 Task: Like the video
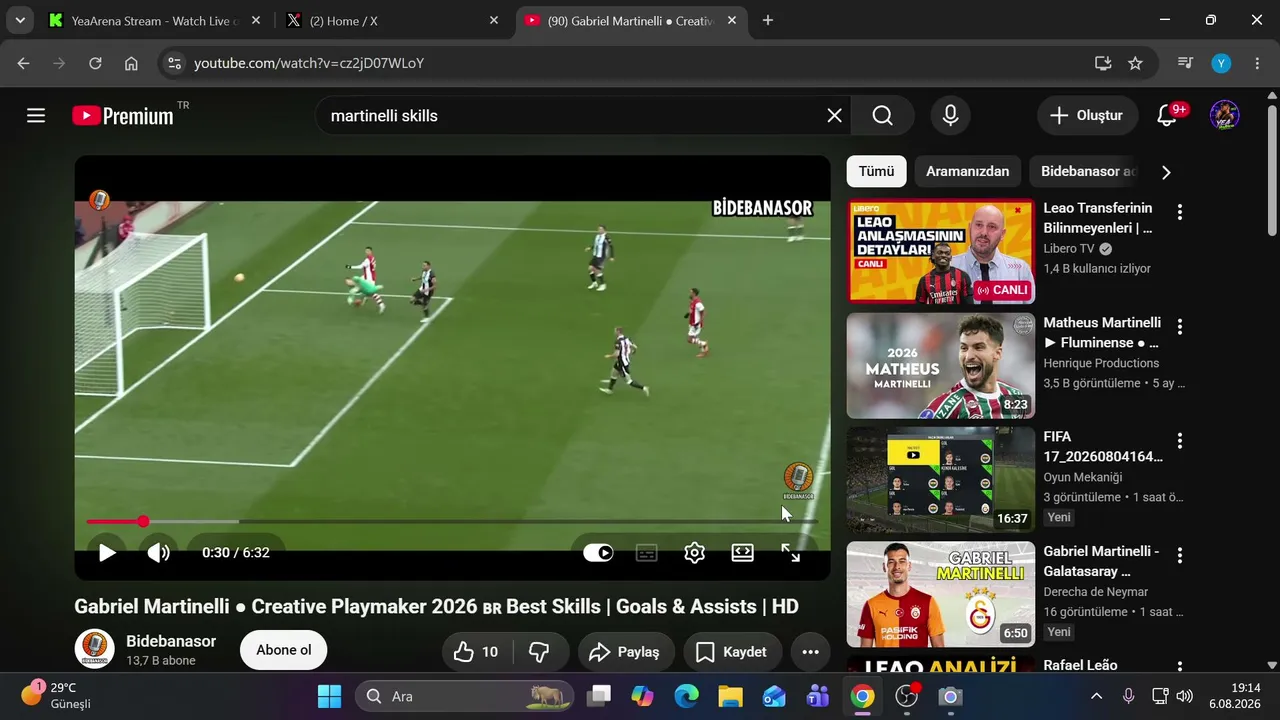(476, 652)
